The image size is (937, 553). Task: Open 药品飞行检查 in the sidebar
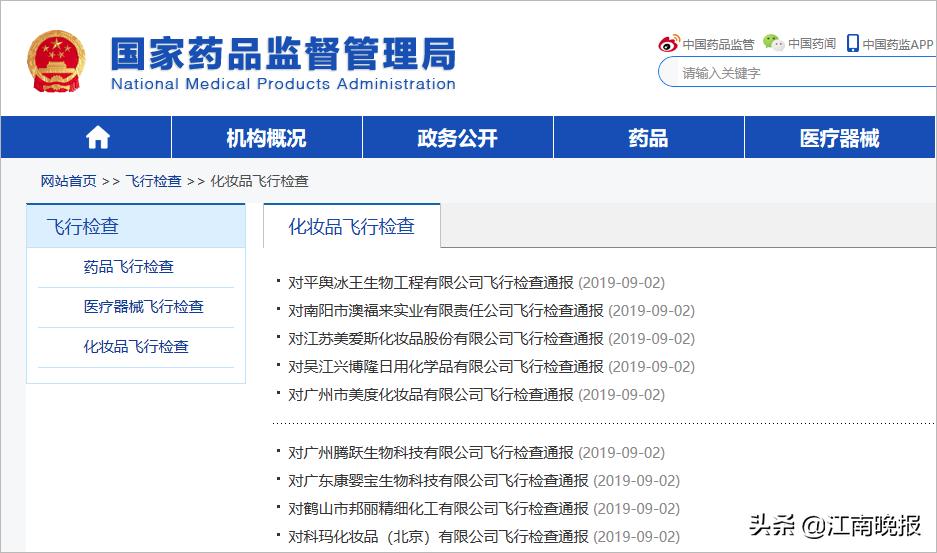tap(128, 267)
